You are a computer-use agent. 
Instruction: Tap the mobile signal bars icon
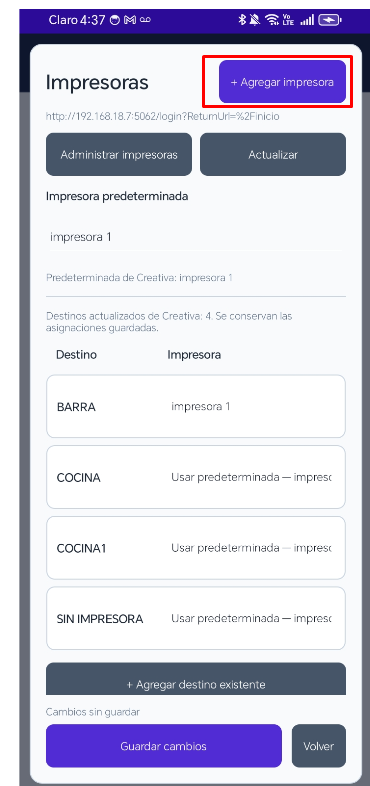click(307, 20)
